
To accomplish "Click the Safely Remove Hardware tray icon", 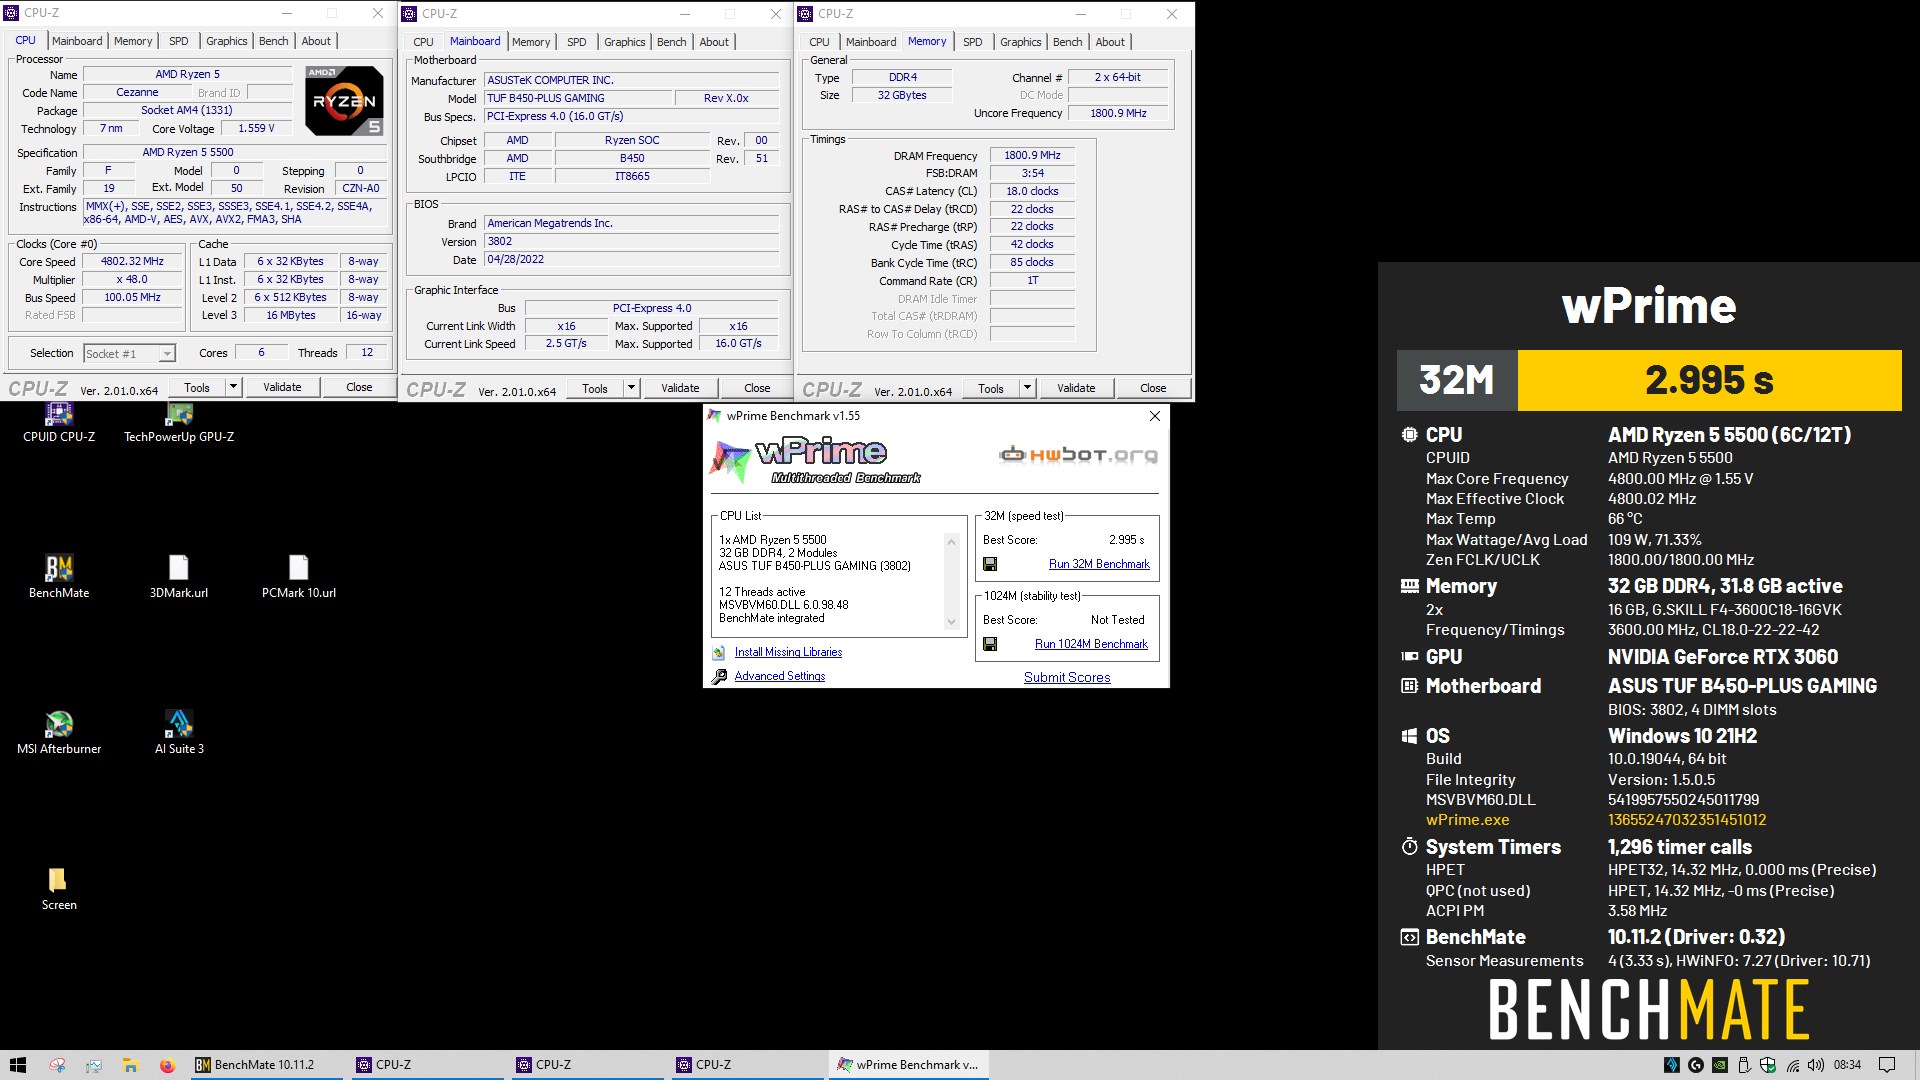I will pyautogui.click(x=1744, y=1065).
